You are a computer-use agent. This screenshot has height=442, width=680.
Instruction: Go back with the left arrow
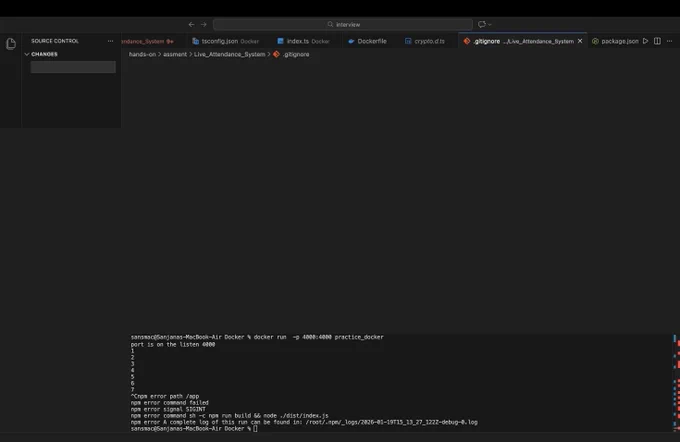click(191, 25)
